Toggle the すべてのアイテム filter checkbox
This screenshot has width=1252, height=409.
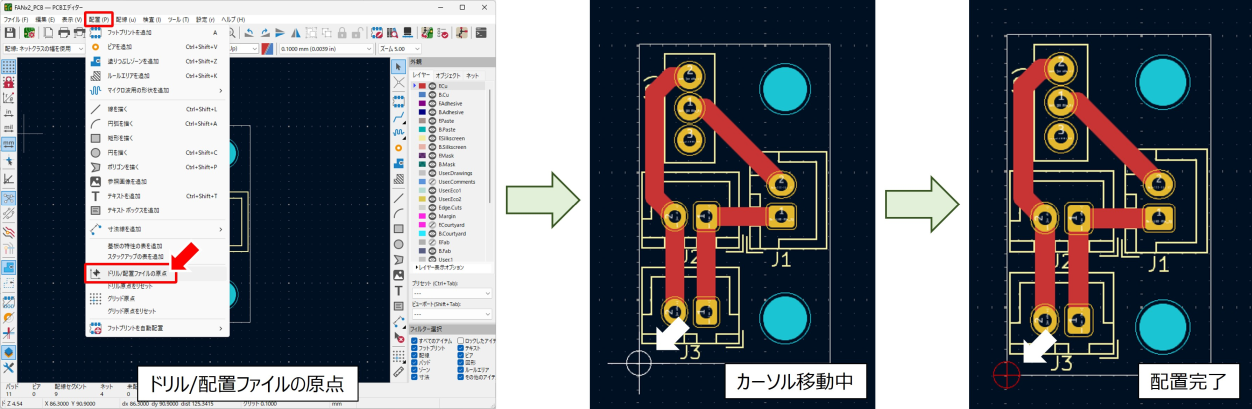(x=415, y=341)
